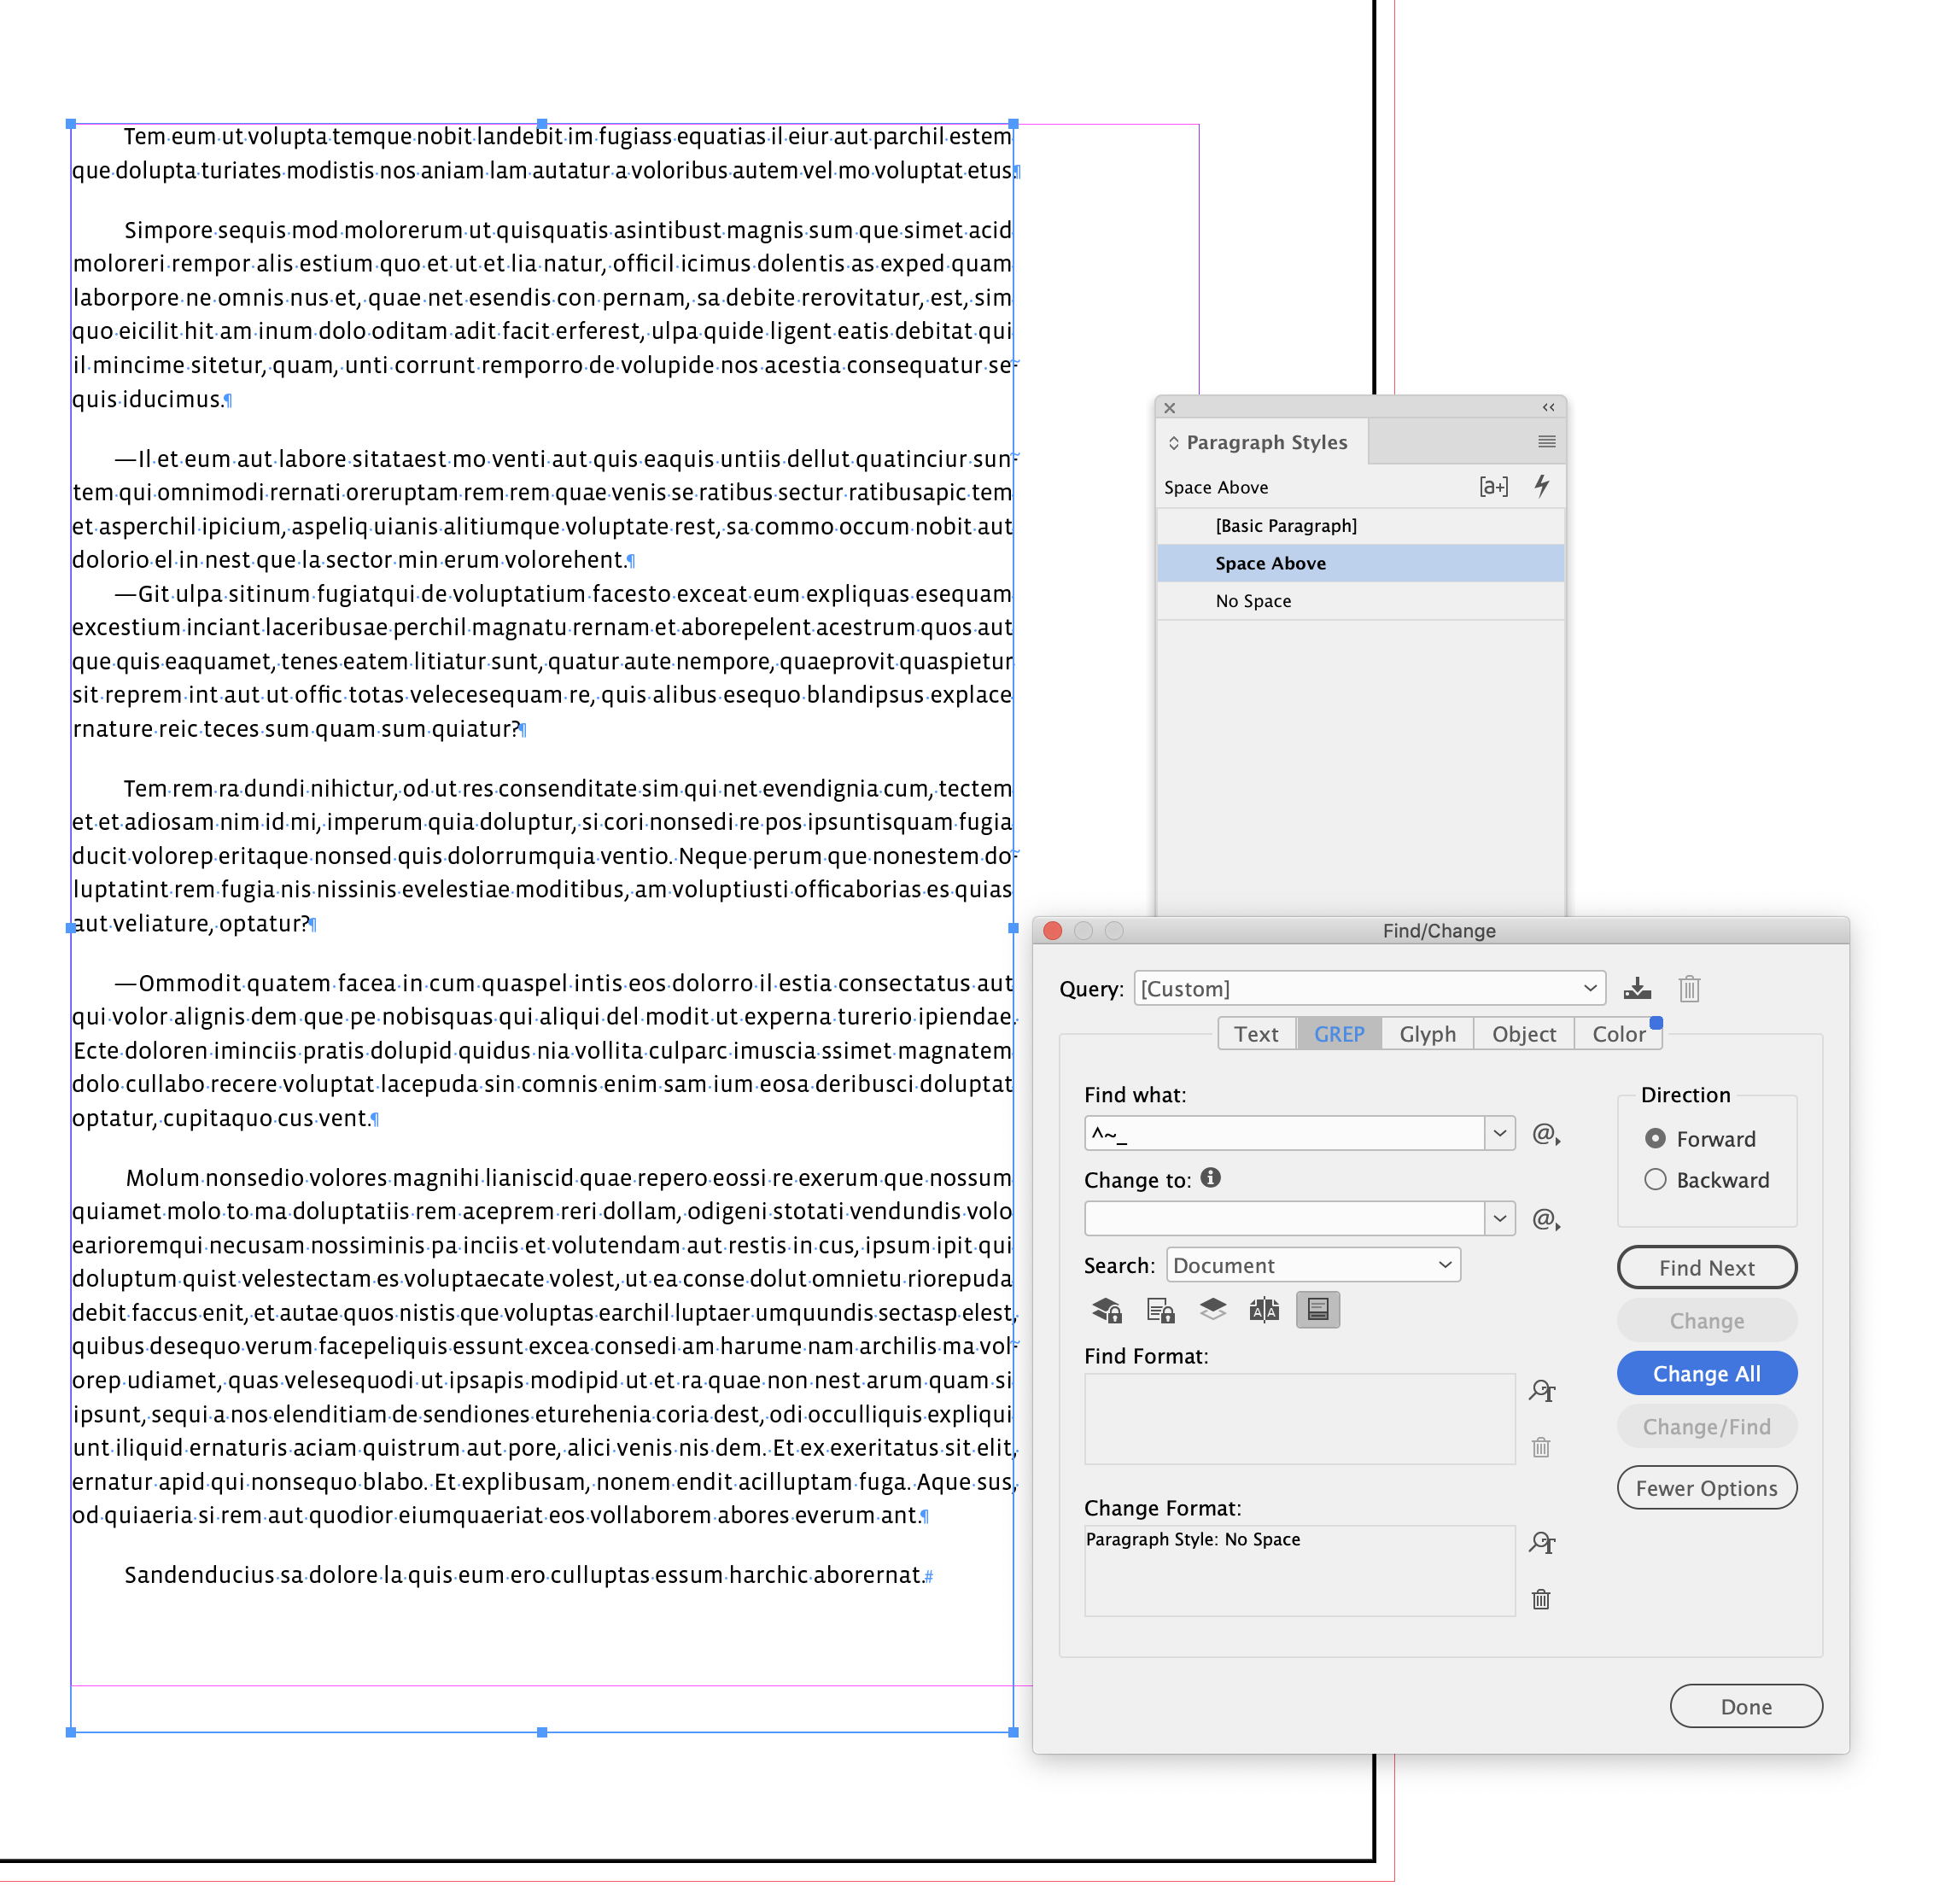Open special characters menu for Find what
This screenshot has width=1945, height=1904.
tap(1545, 1133)
